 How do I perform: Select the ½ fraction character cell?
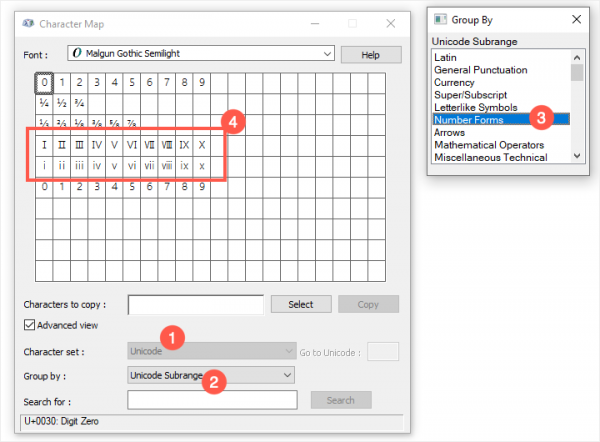[x=62, y=103]
